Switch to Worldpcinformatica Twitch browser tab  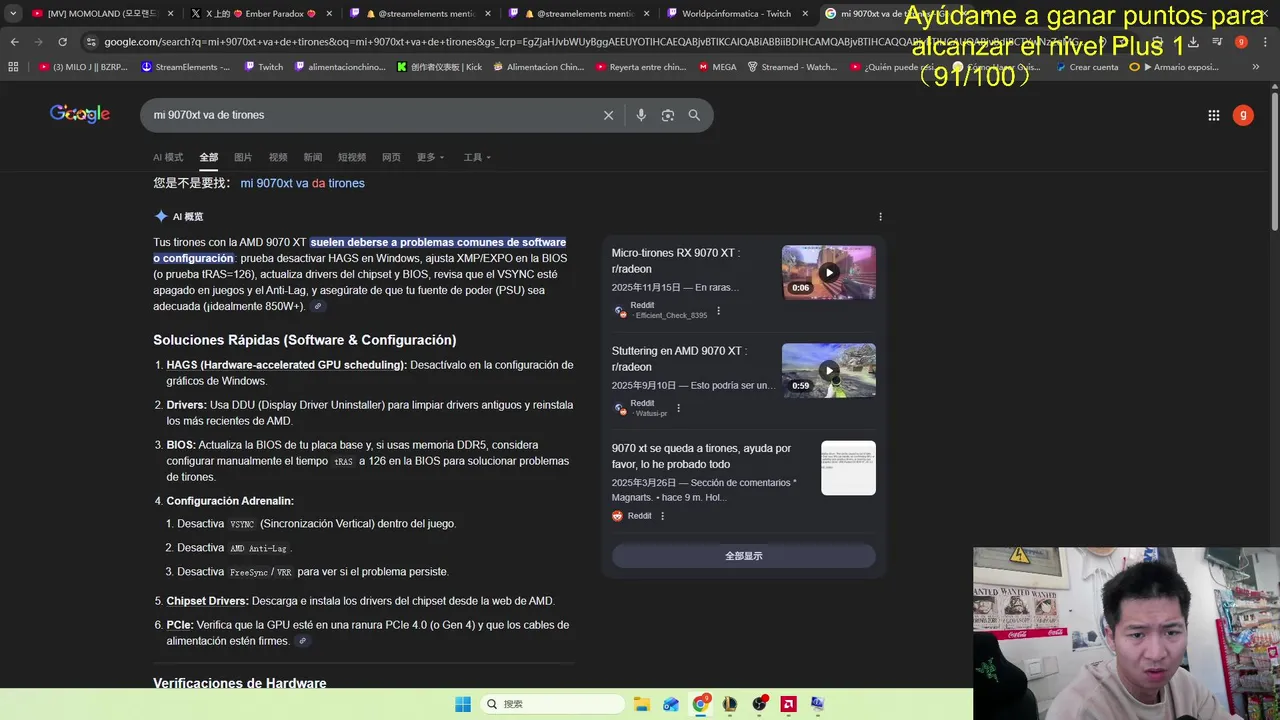pos(736,14)
